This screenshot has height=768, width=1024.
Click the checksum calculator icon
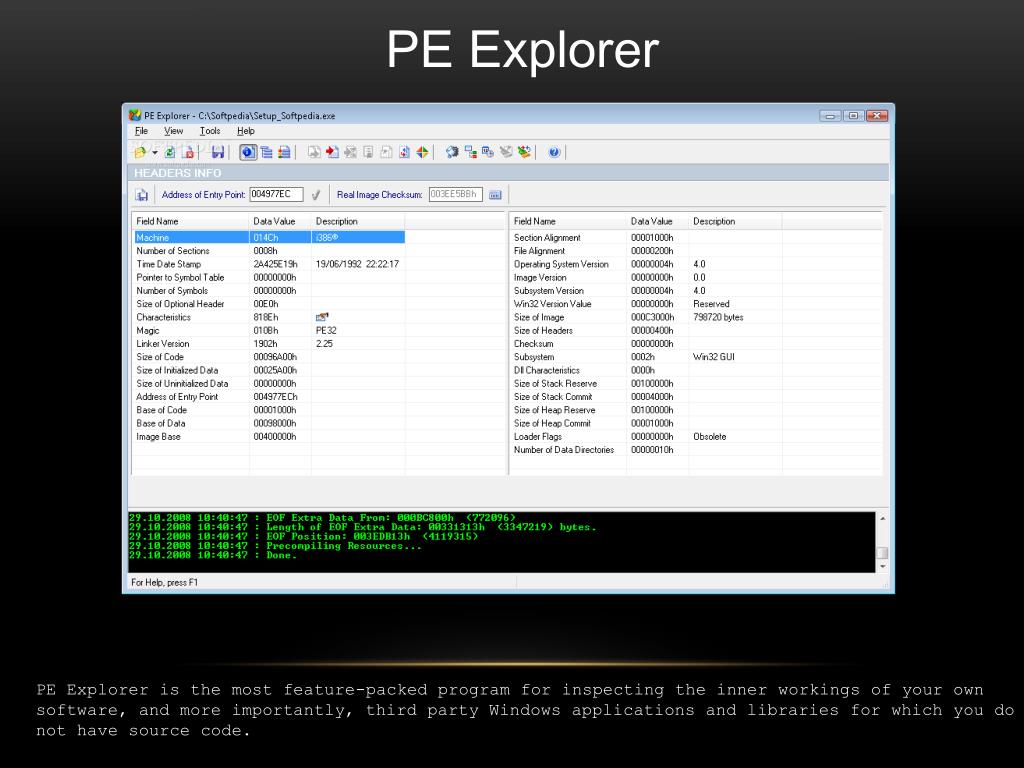pyautogui.click(x=495, y=195)
